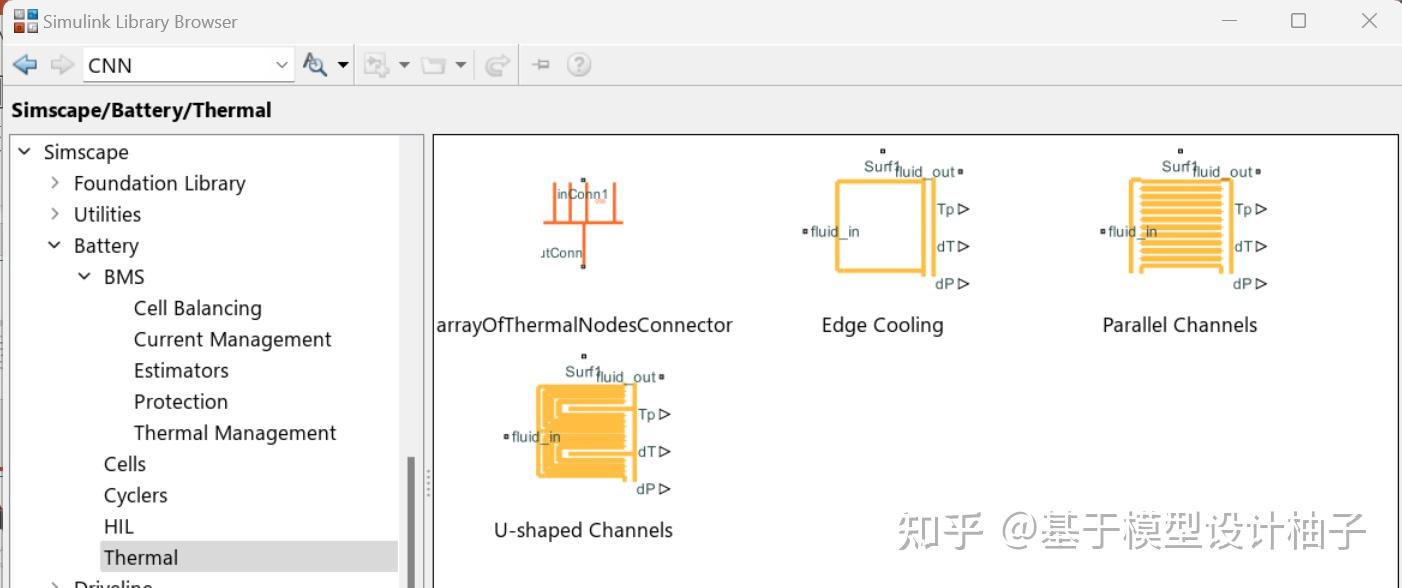1402x588 pixels.
Task: Select the Thermal Management tree item
Action: 235,432
